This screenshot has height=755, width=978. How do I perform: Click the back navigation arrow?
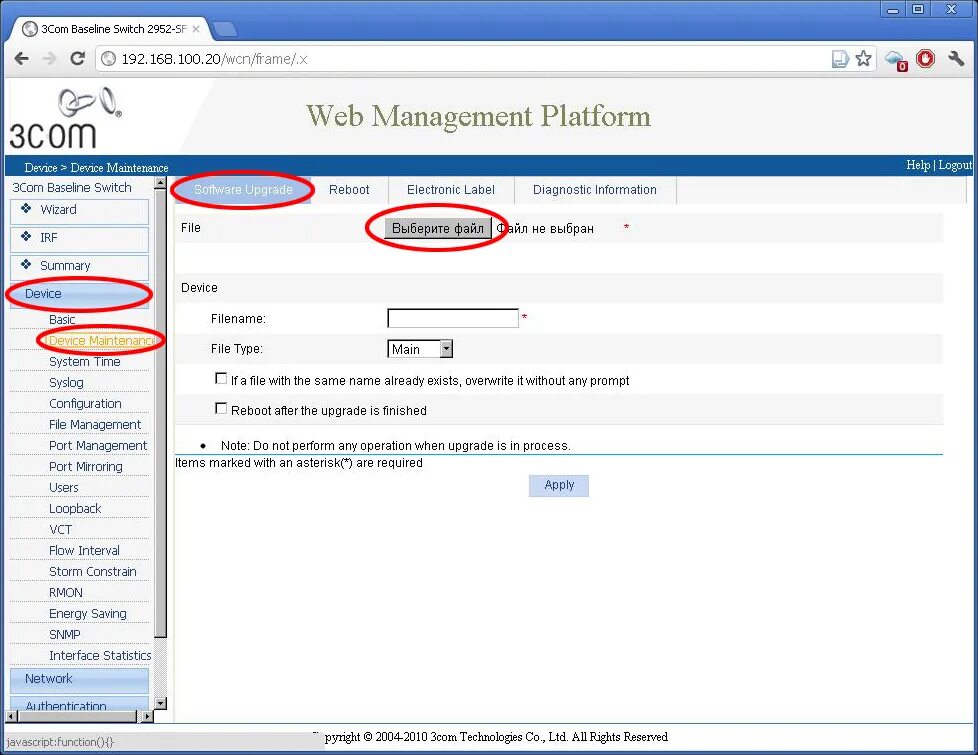[x=21, y=58]
